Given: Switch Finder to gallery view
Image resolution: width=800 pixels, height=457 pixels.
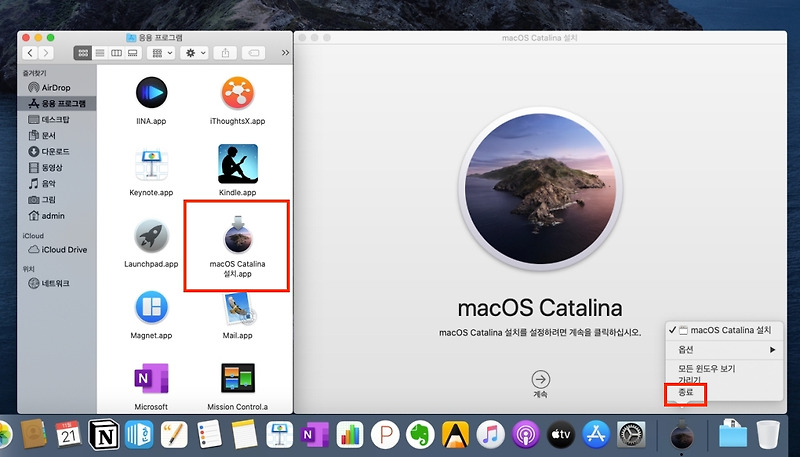Looking at the screenshot, I should [133, 53].
